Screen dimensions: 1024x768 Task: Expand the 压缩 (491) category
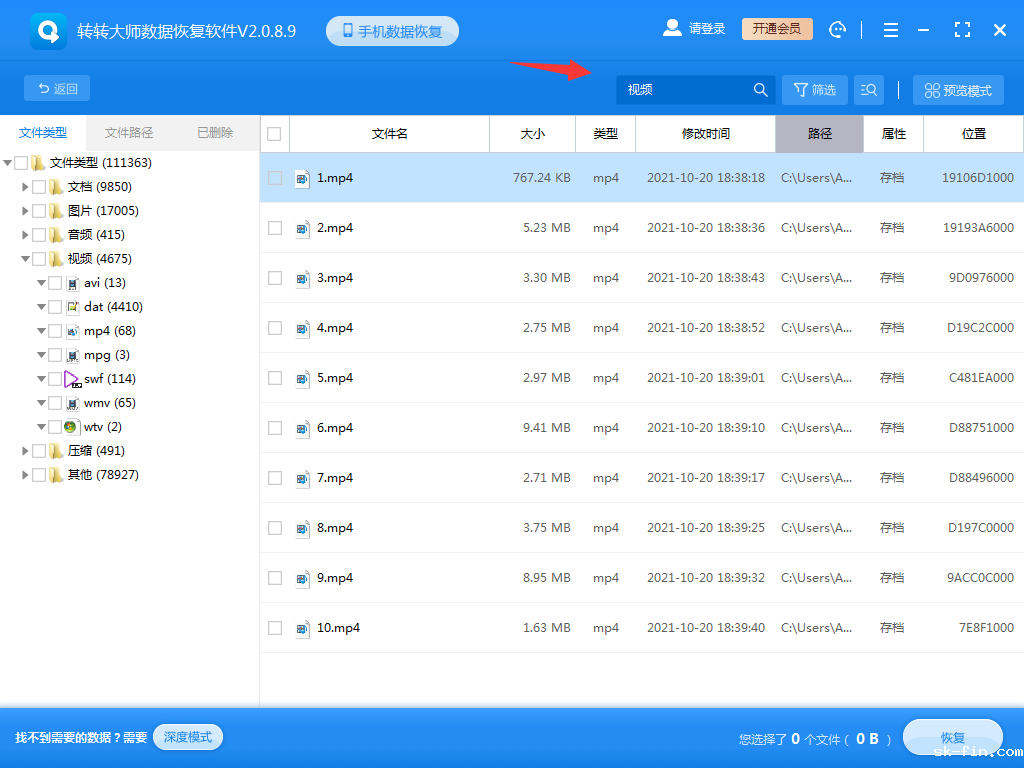click(x=25, y=450)
